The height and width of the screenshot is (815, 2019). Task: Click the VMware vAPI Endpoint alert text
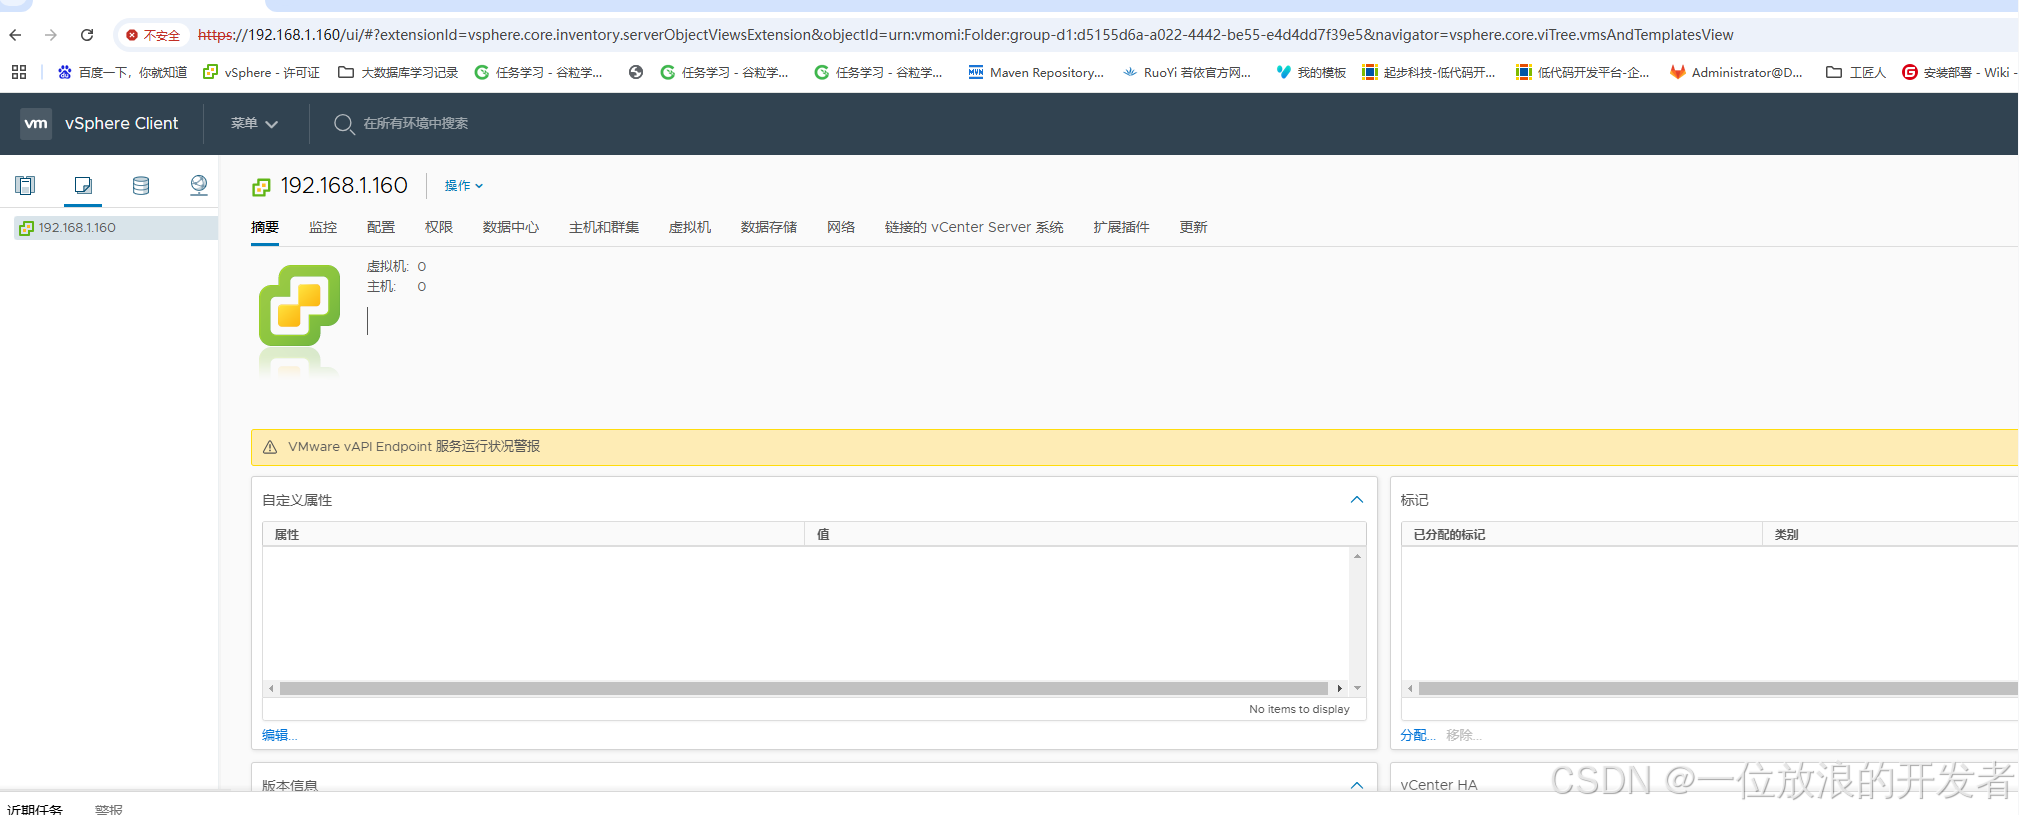[x=414, y=447]
